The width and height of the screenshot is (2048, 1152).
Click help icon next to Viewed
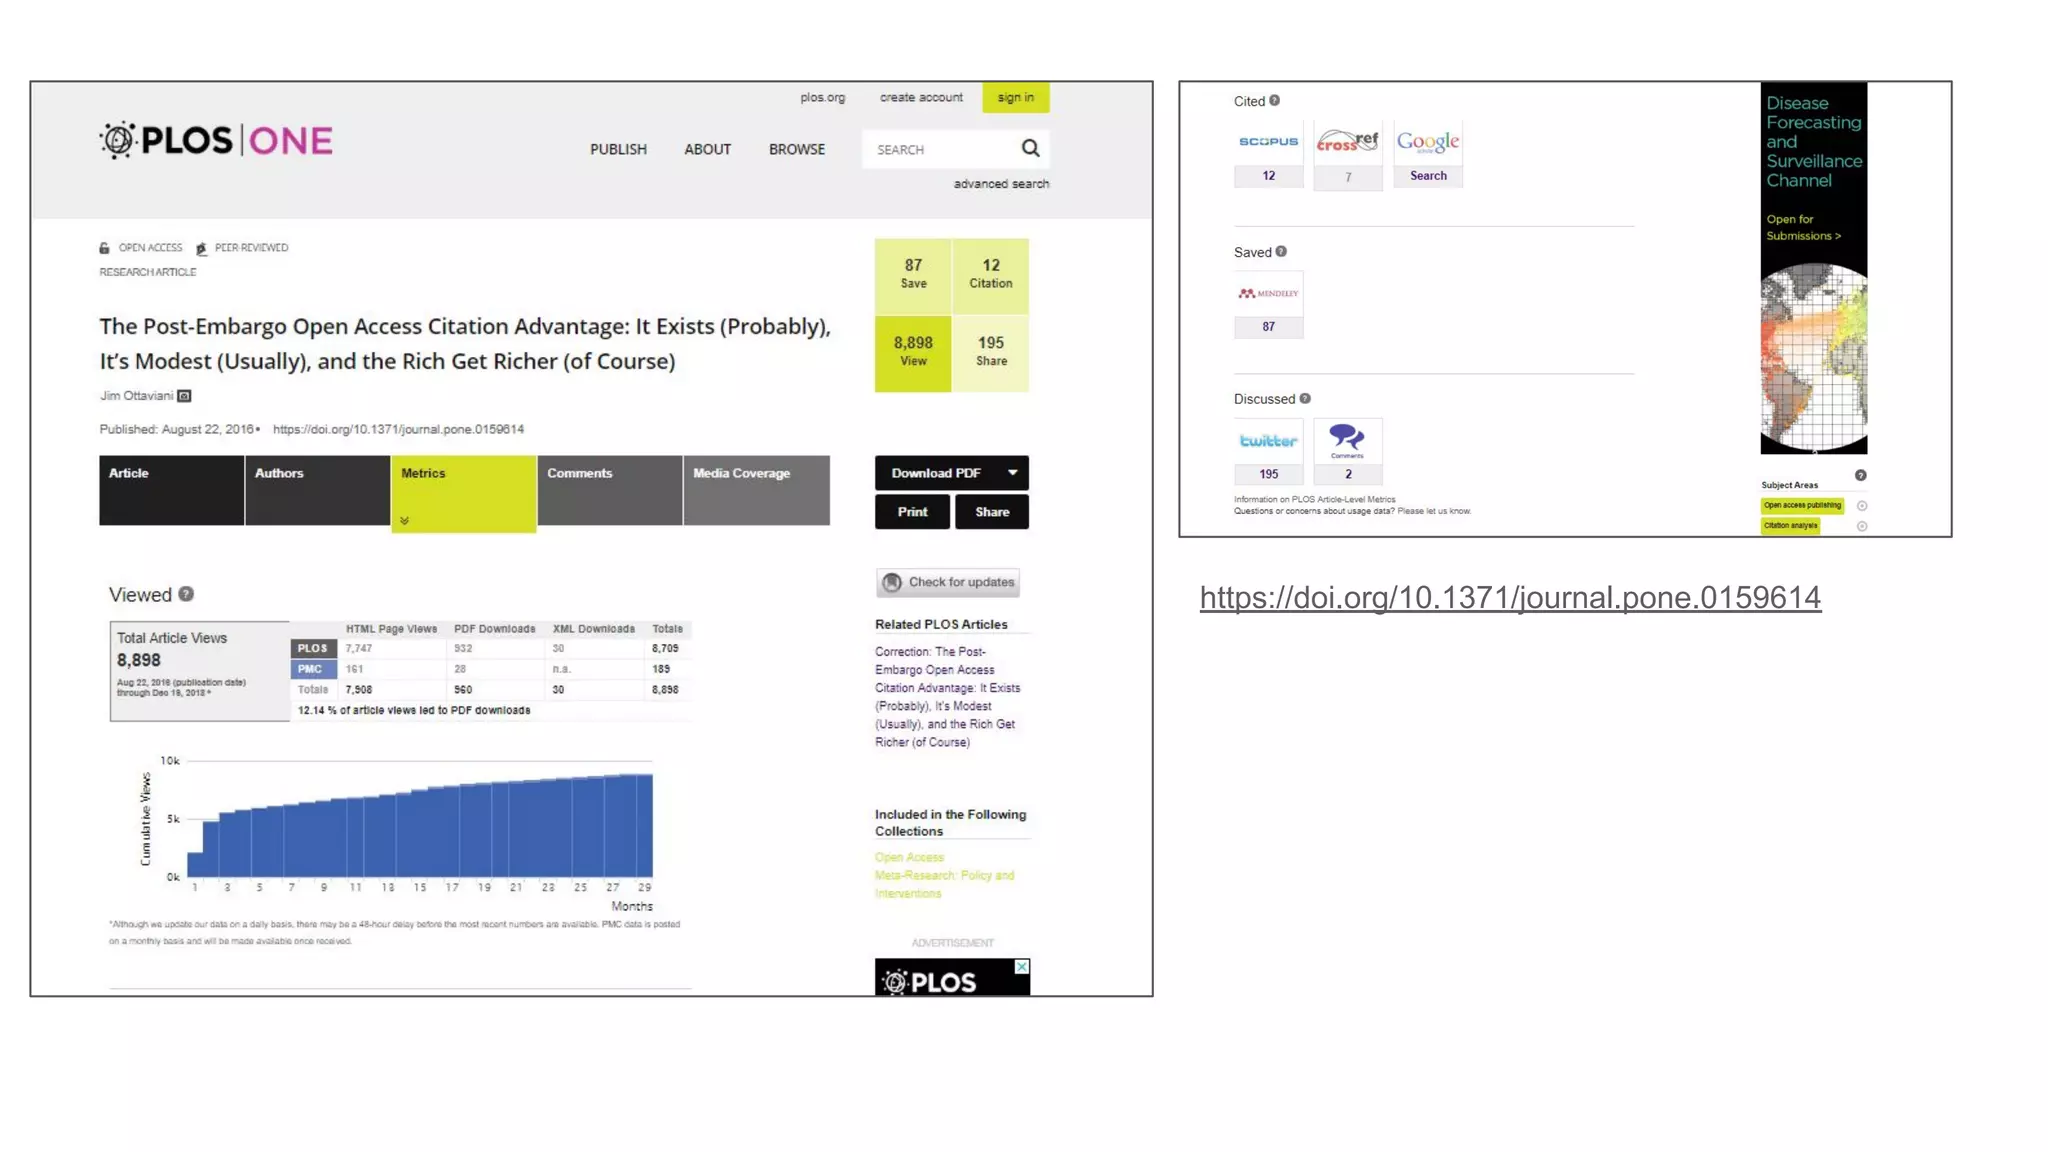pos(186,594)
